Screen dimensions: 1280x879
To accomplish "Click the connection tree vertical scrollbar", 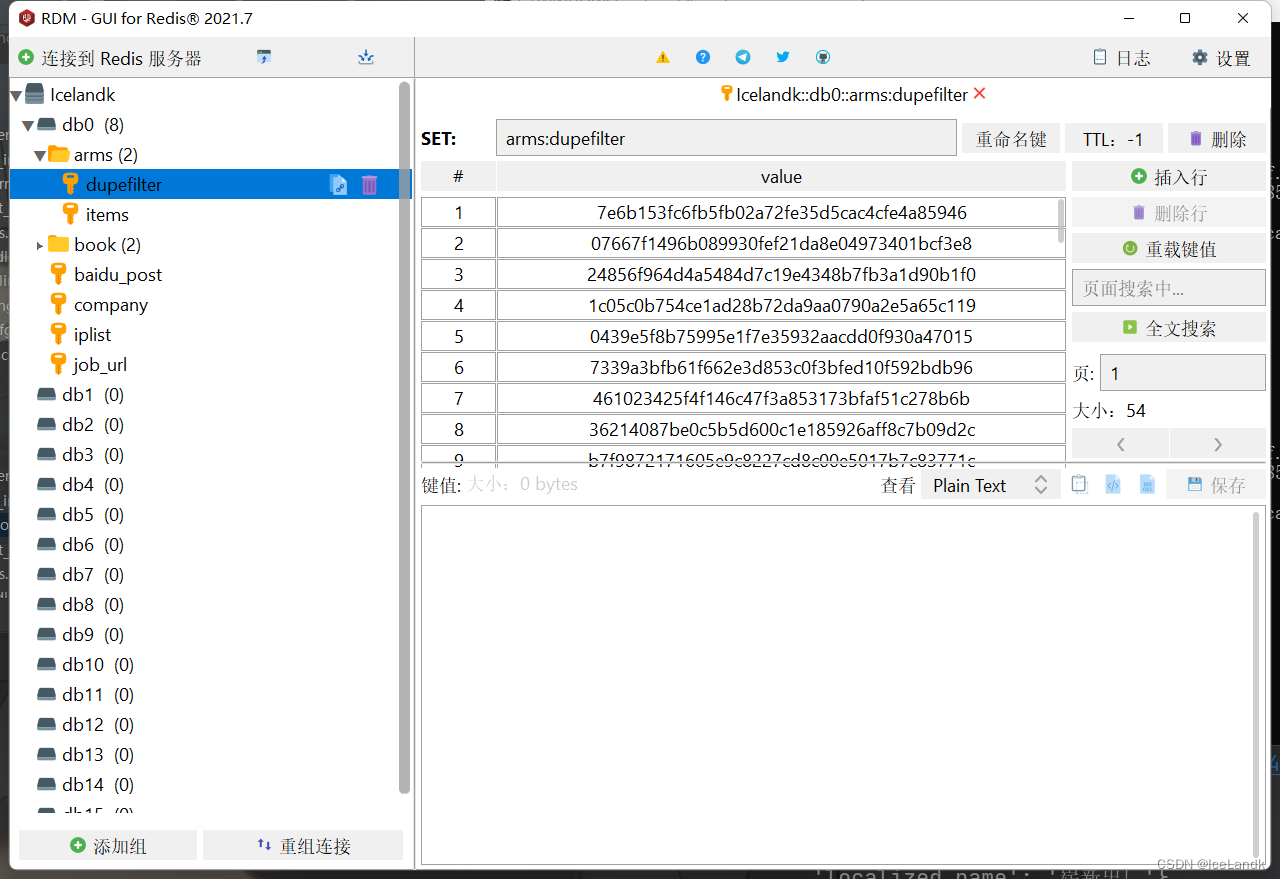I will coord(404,438).
